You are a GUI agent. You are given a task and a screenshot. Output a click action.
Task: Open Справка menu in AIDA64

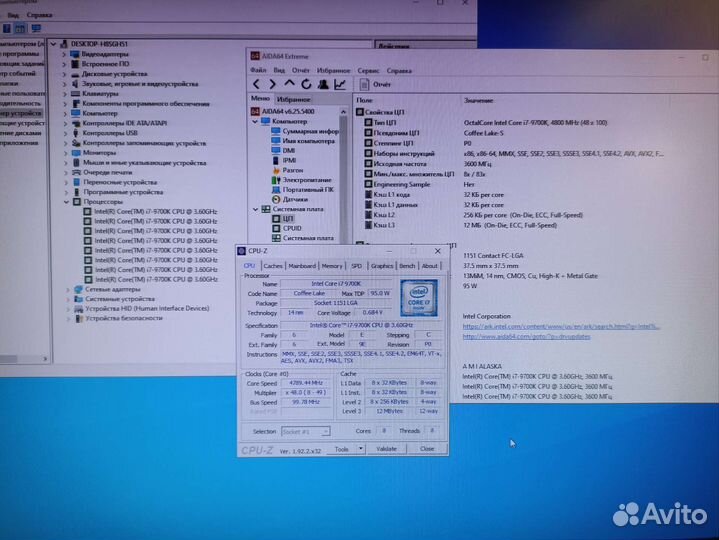399,71
